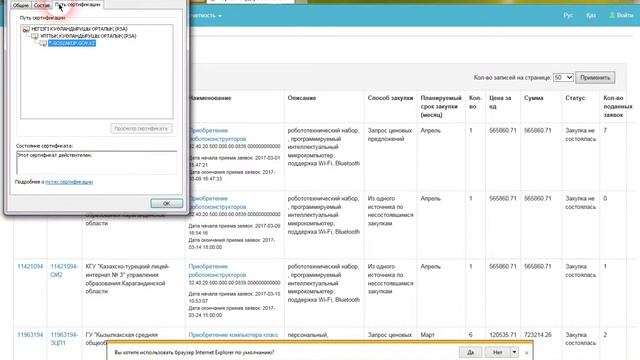640x360 pixels.
Task: Click the Закупка состоялась status in row 11421094
Action: click(x=580, y=271)
